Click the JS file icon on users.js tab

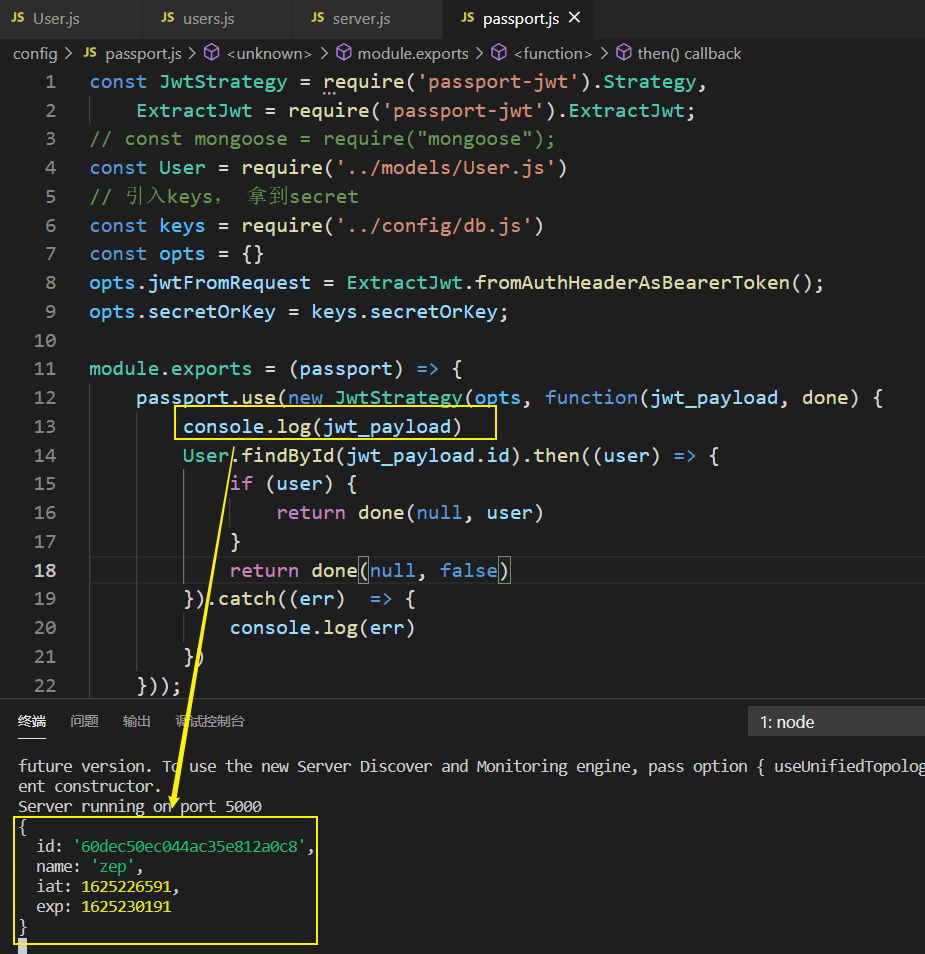[168, 18]
